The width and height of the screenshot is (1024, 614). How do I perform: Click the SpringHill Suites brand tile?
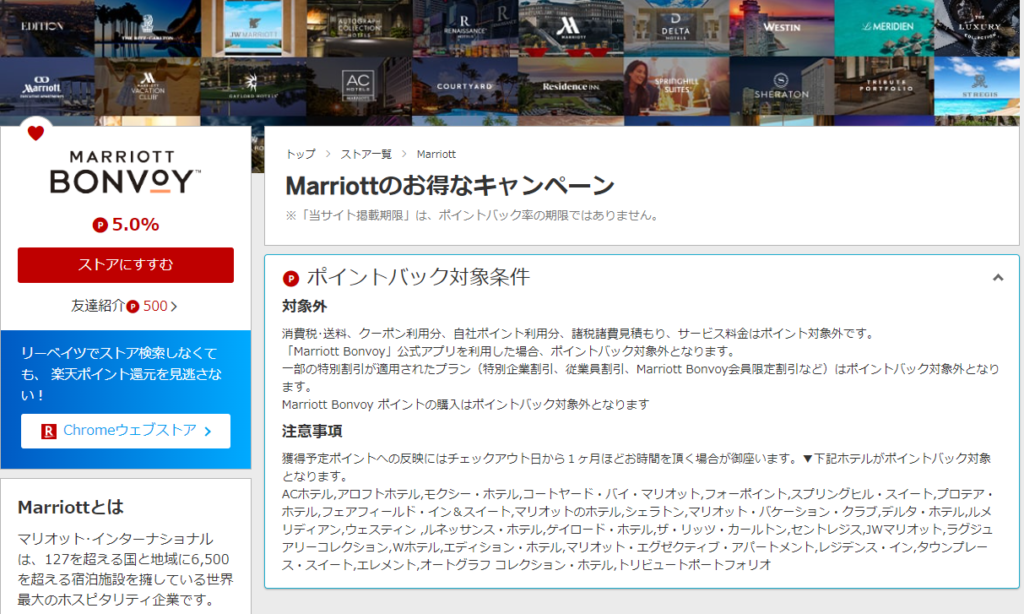676,86
